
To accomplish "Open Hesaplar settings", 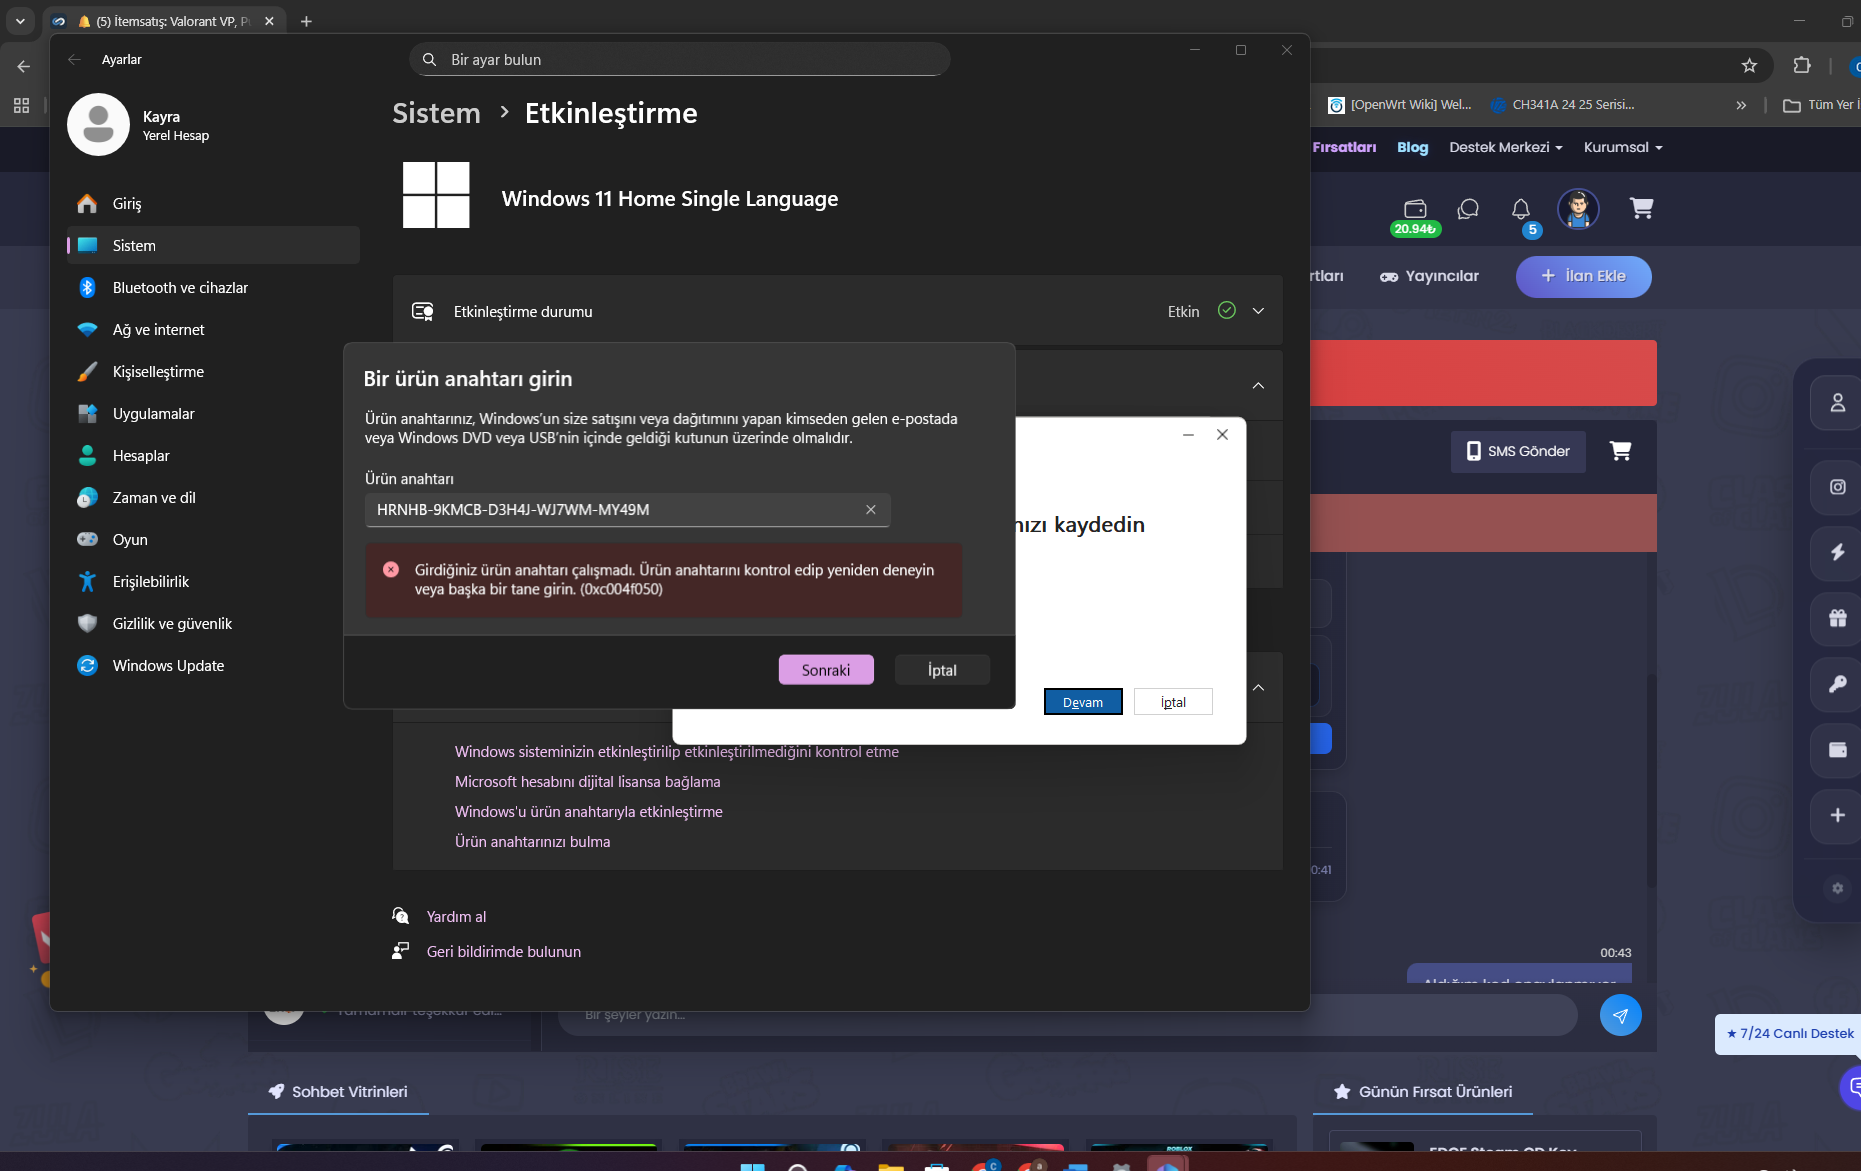I will pyautogui.click(x=213, y=456).
